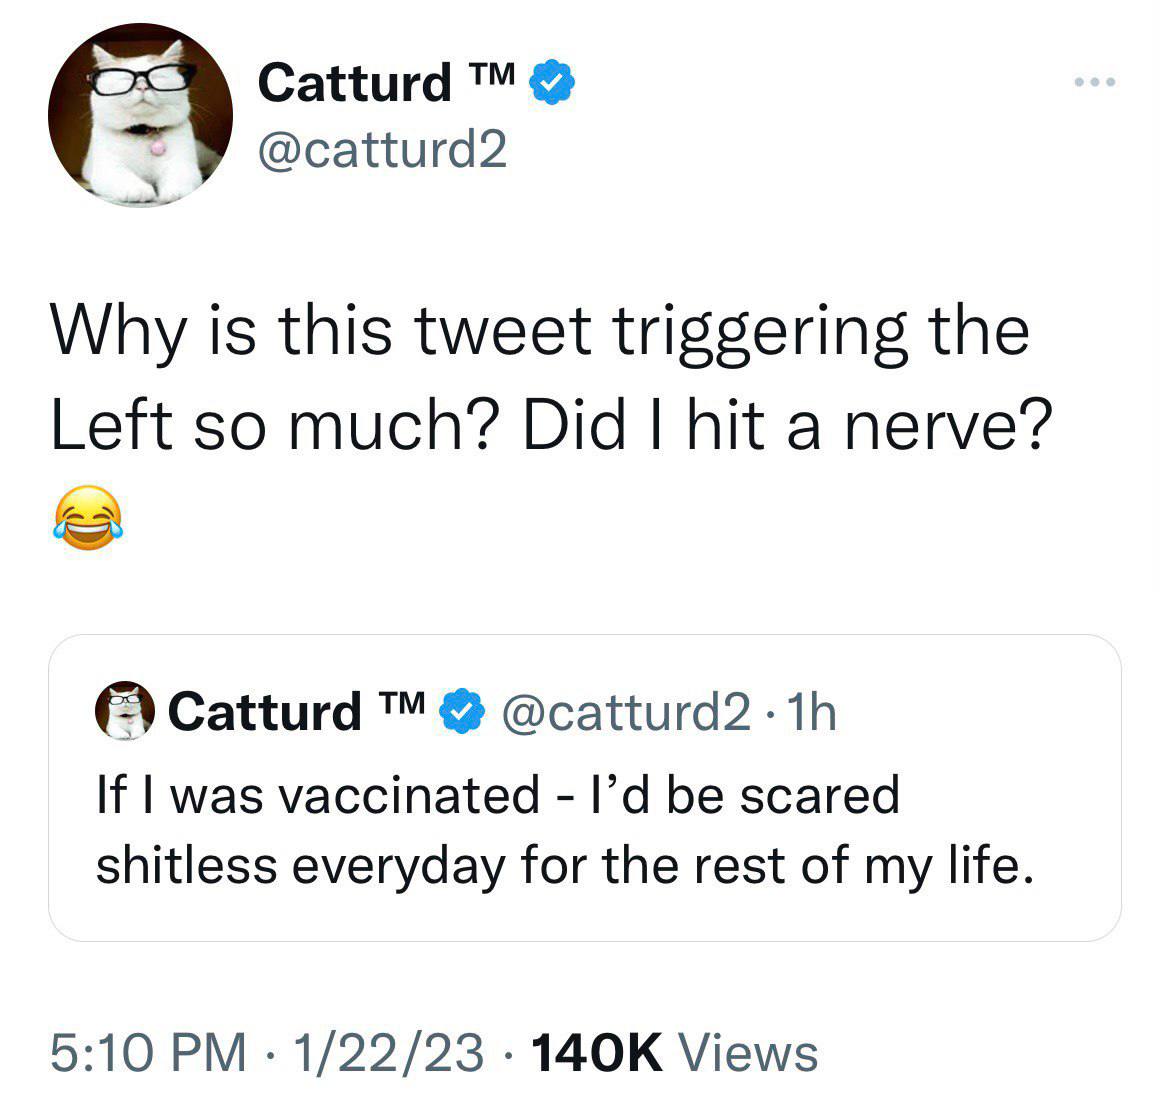The width and height of the screenshot is (1170, 1105).
Task: Click the top "Catturd" display name
Action: tap(354, 82)
